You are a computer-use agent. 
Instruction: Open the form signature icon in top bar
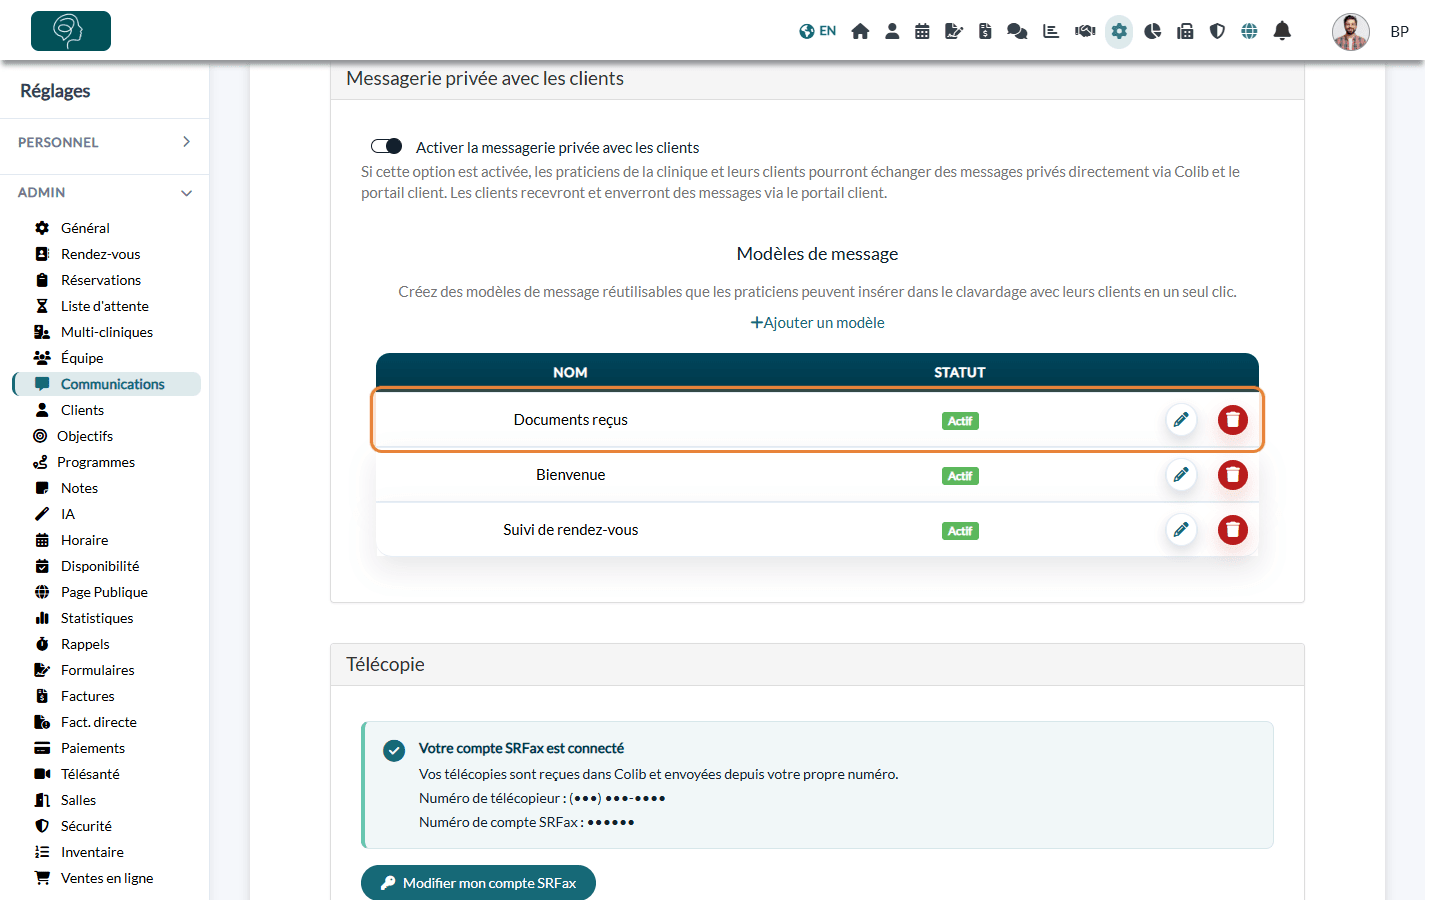tap(954, 31)
